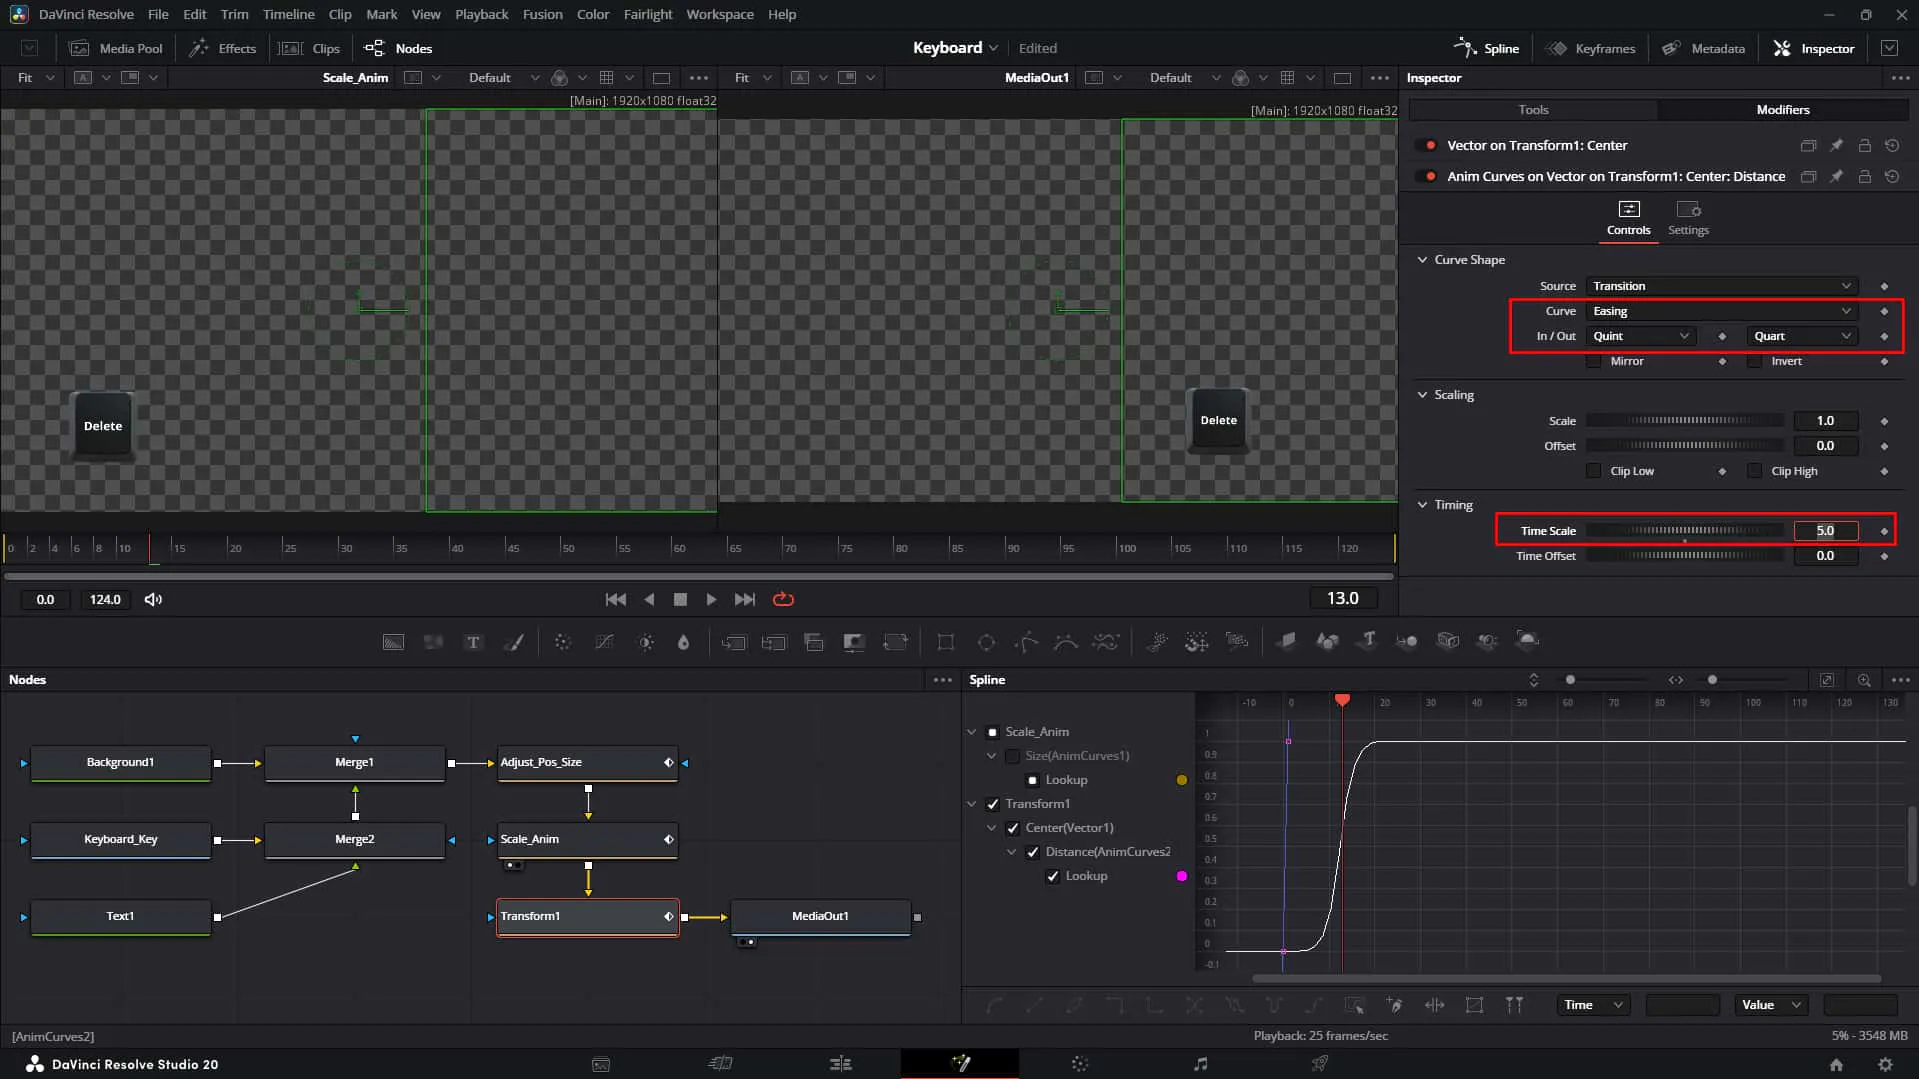Check the Clip Low option
Screen dimensions: 1919x1079
coord(1594,471)
